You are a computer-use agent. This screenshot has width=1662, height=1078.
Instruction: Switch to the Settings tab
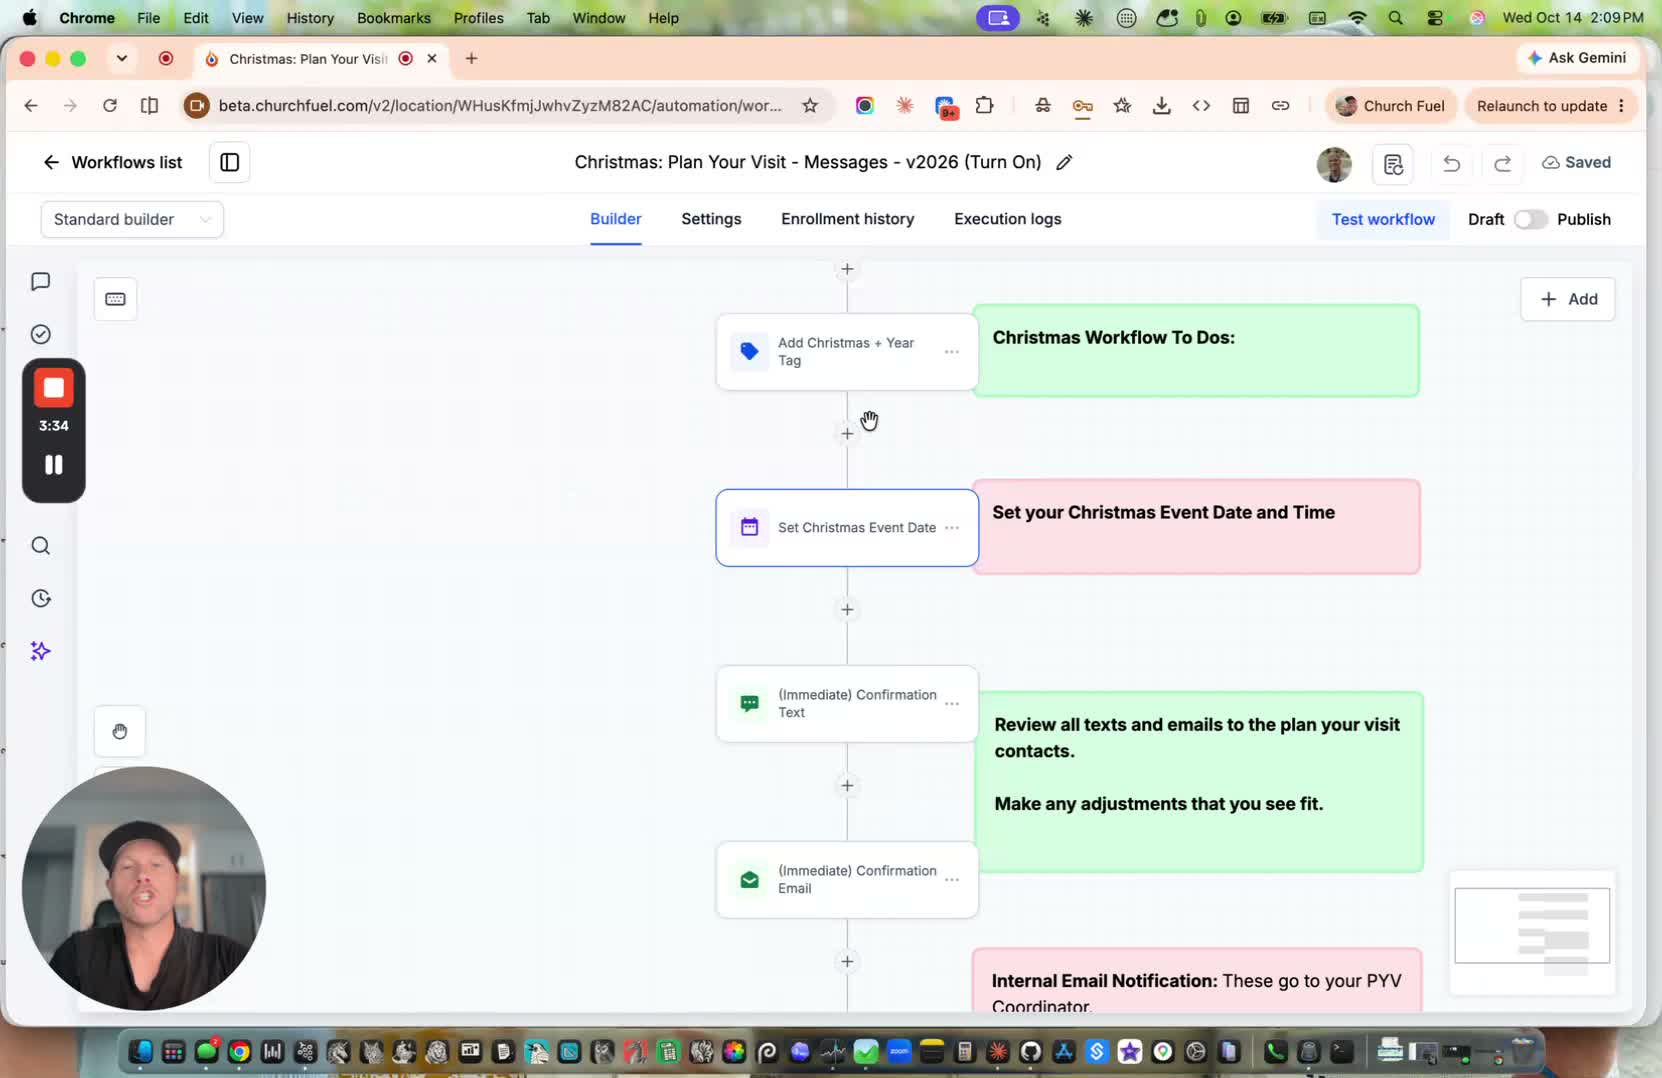(711, 219)
